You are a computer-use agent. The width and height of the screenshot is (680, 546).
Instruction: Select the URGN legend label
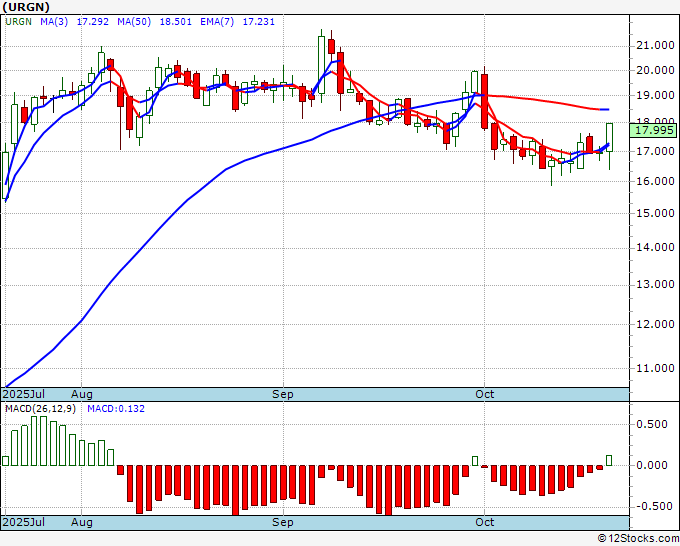coord(18,22)
